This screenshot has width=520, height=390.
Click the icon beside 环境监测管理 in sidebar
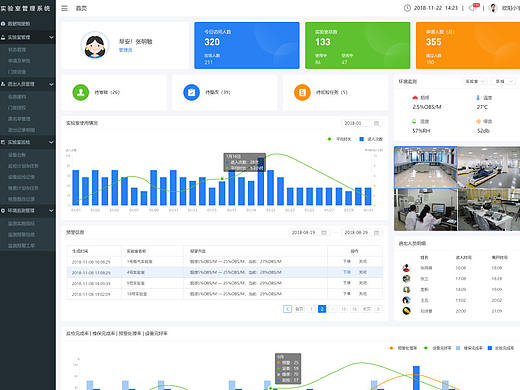pyautogui.click(x=3, y=211)
